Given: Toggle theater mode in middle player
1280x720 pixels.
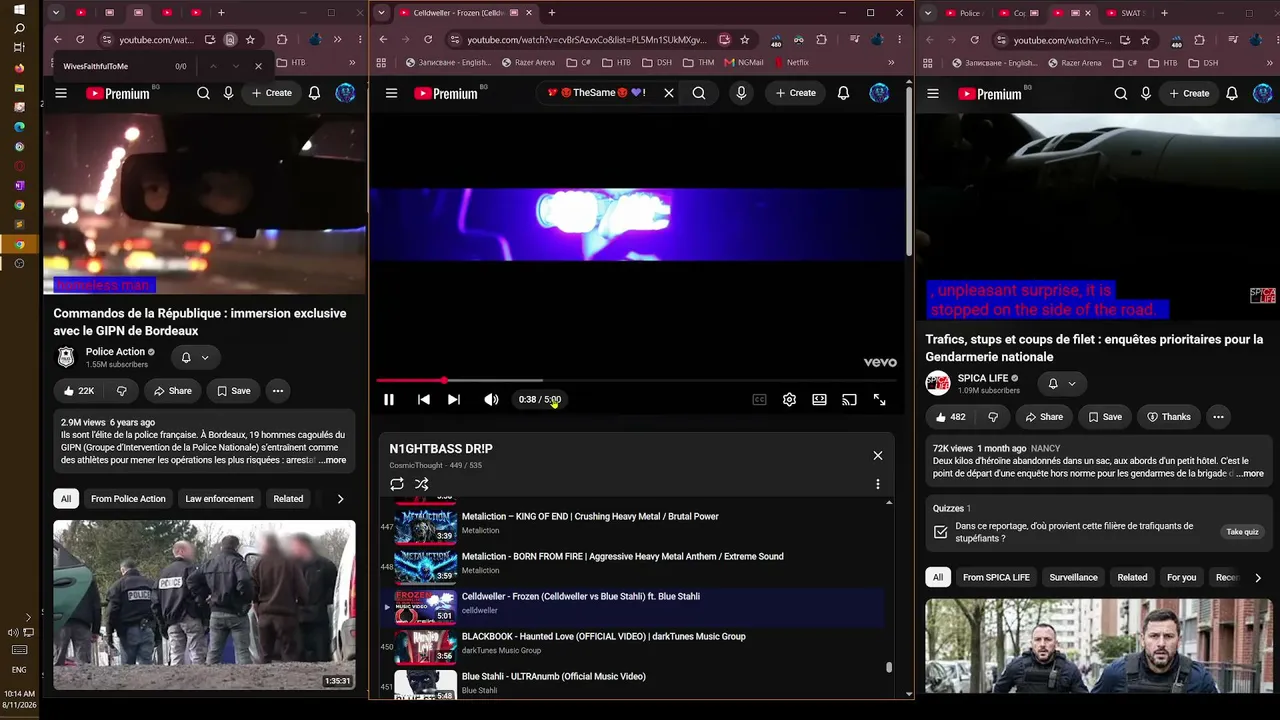Looking at the screenshot, I should 819,400.
